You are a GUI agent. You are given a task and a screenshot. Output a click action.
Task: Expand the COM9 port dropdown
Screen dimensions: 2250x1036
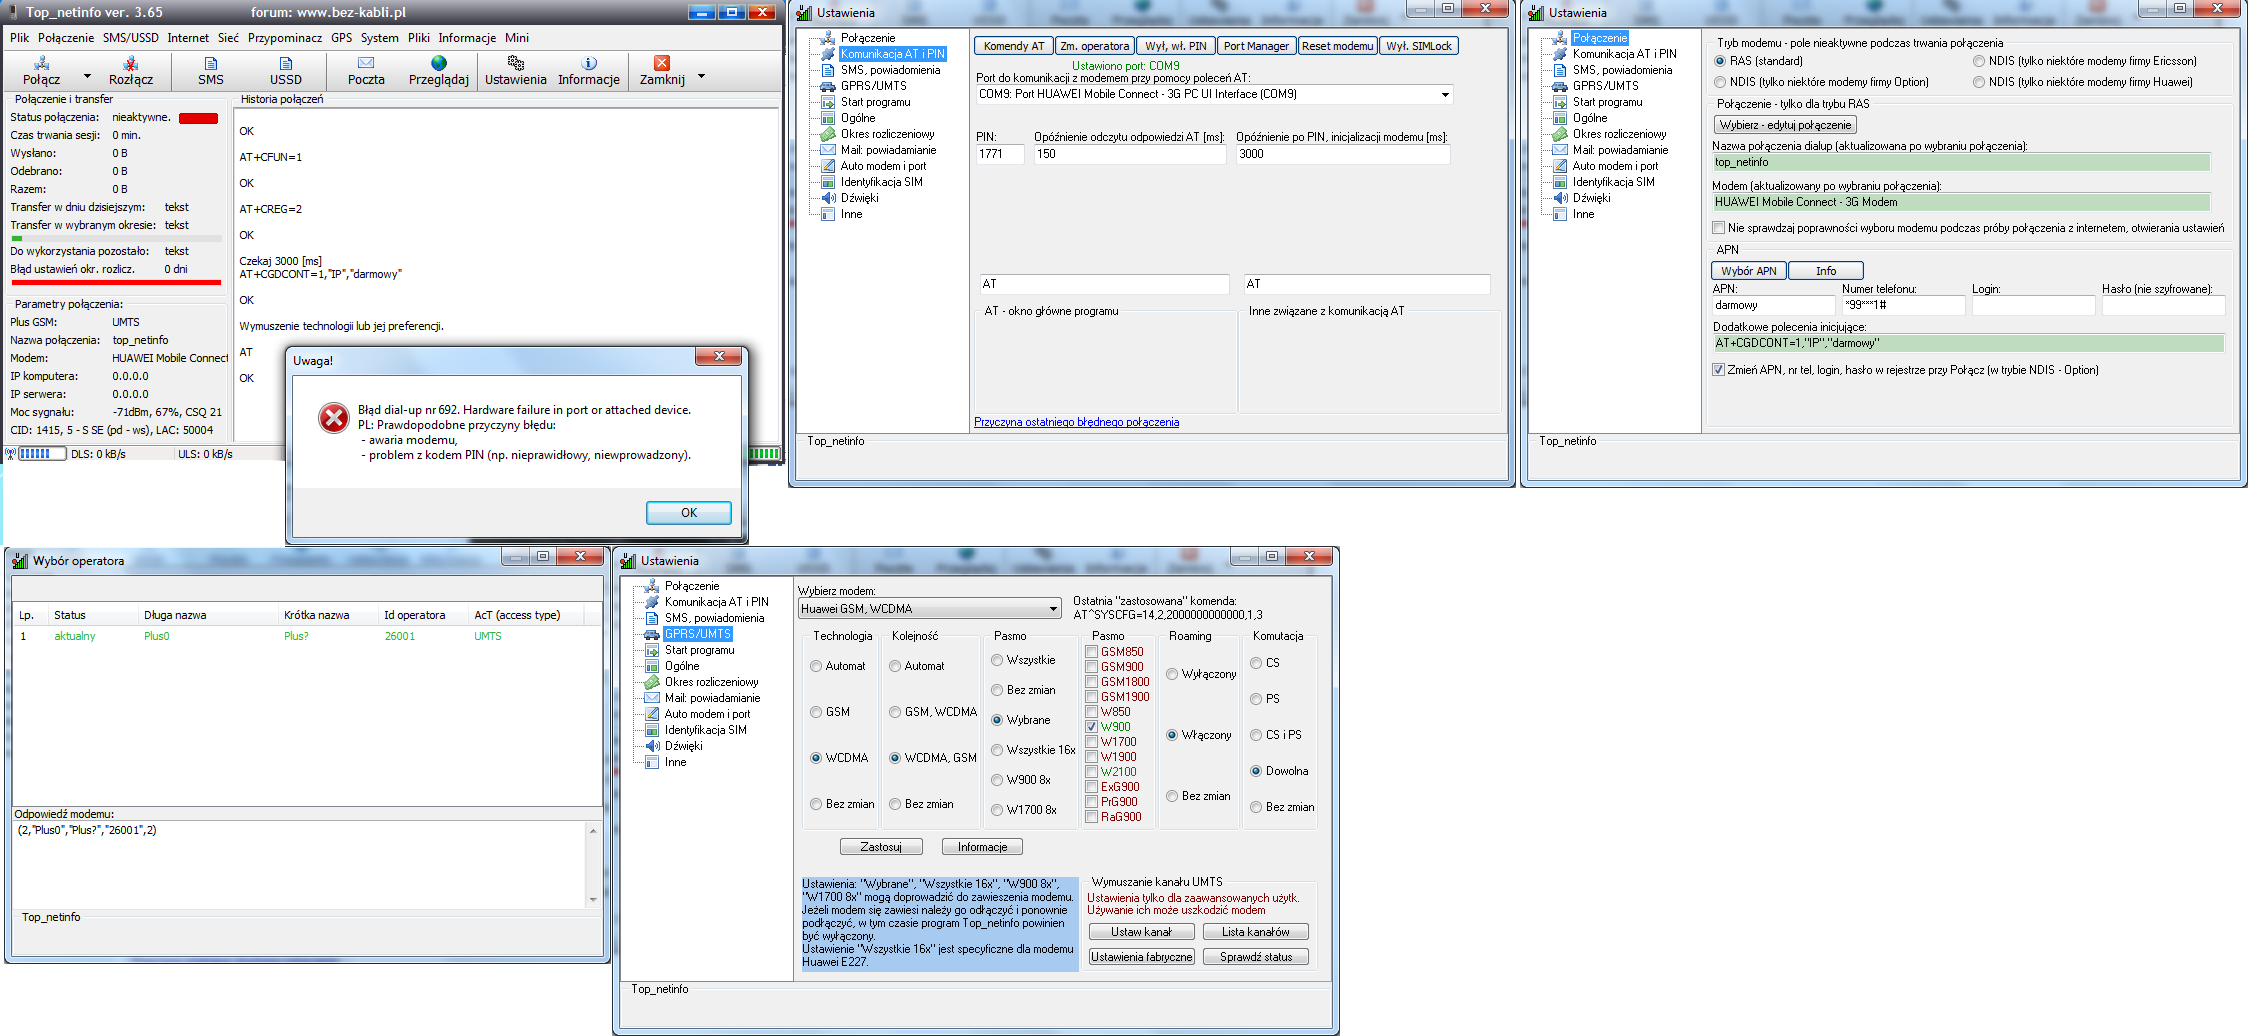tap(1445, 95)
